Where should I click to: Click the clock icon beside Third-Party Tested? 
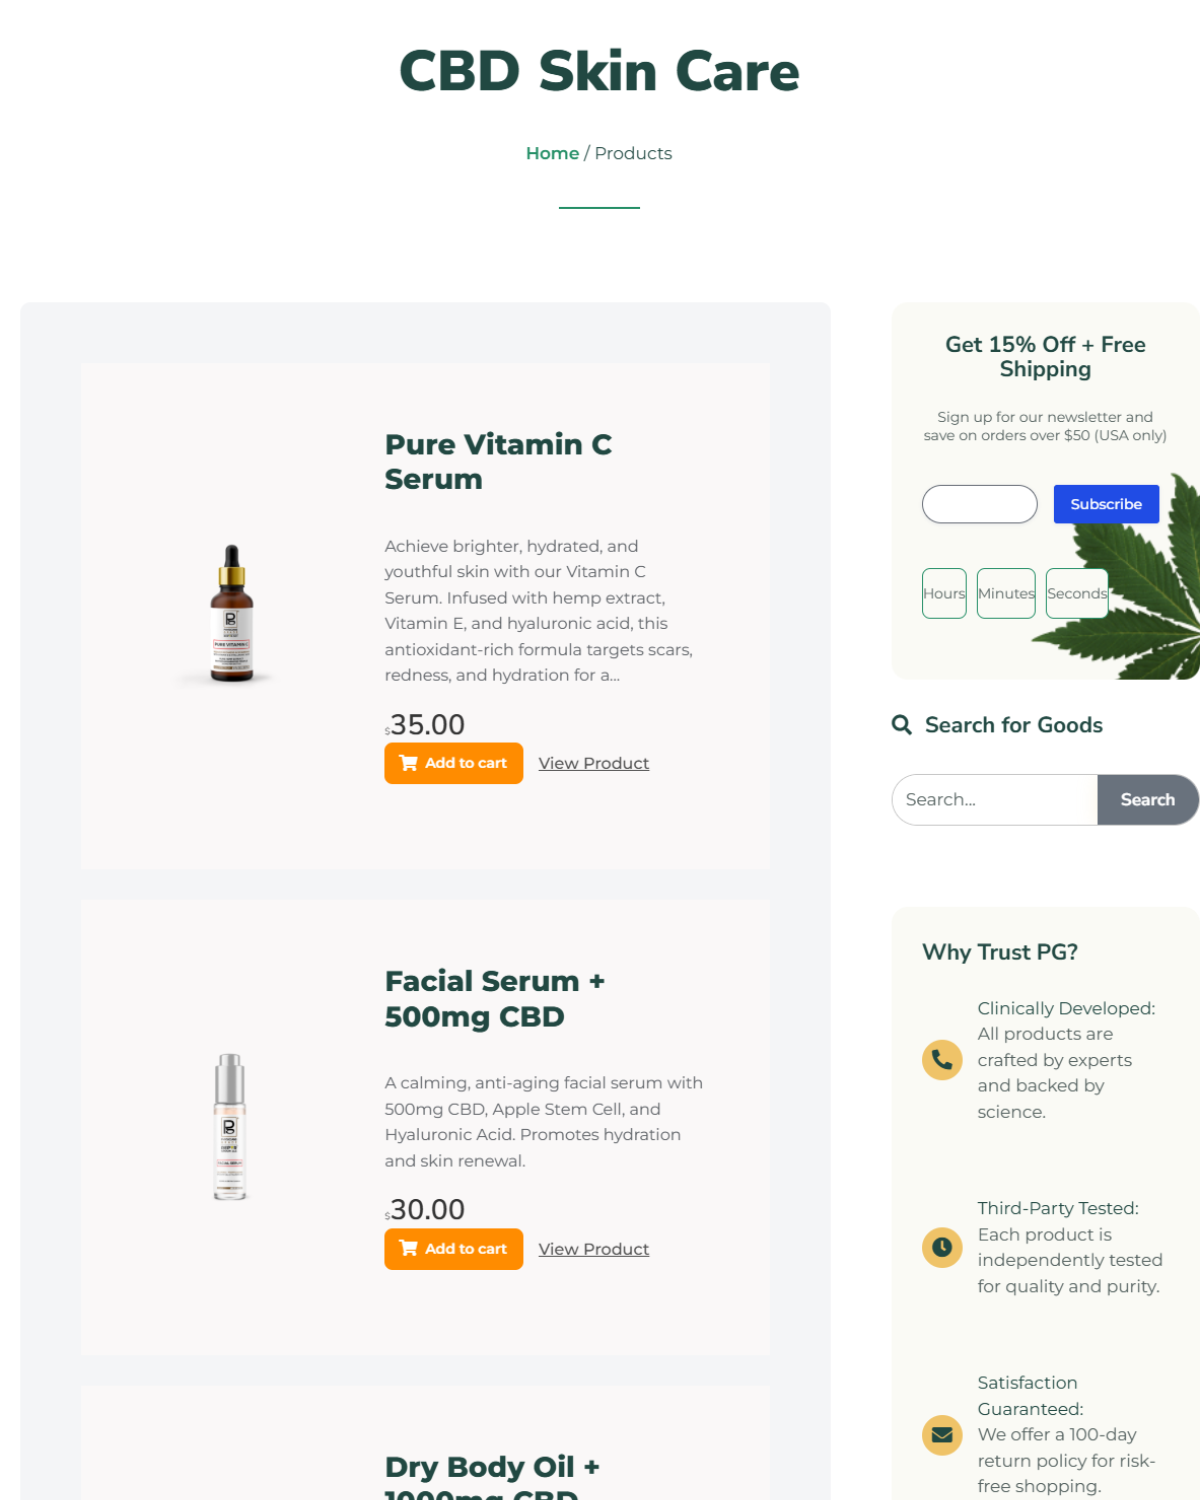[942, 1247]
